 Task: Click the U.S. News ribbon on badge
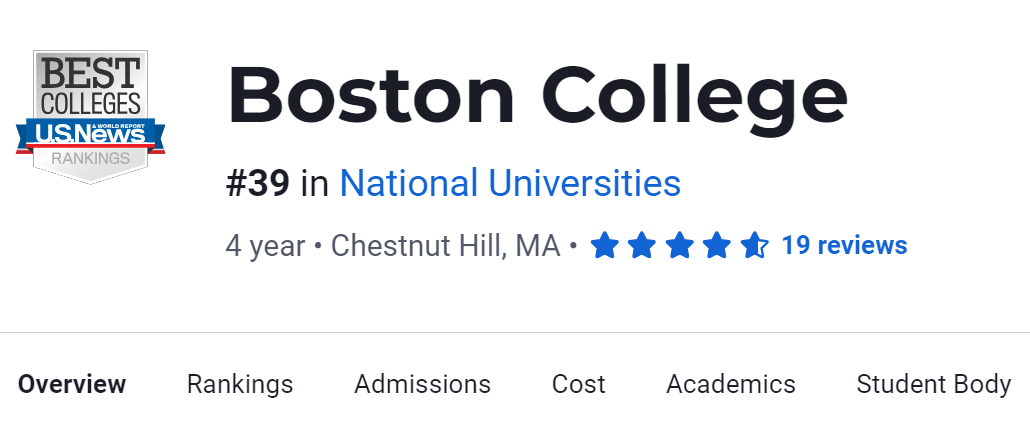pyautogui.click(x=91, y=133)
